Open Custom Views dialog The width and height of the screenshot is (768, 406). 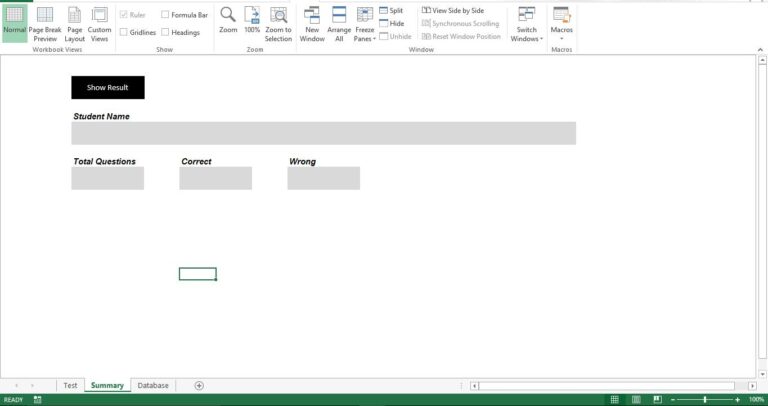pyautogui.click(x=99, y=22)
